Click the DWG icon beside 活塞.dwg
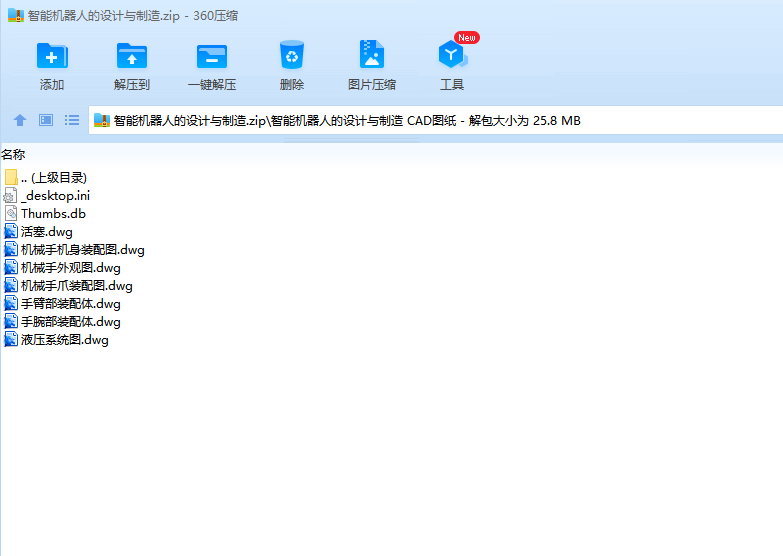 point(11,231)
